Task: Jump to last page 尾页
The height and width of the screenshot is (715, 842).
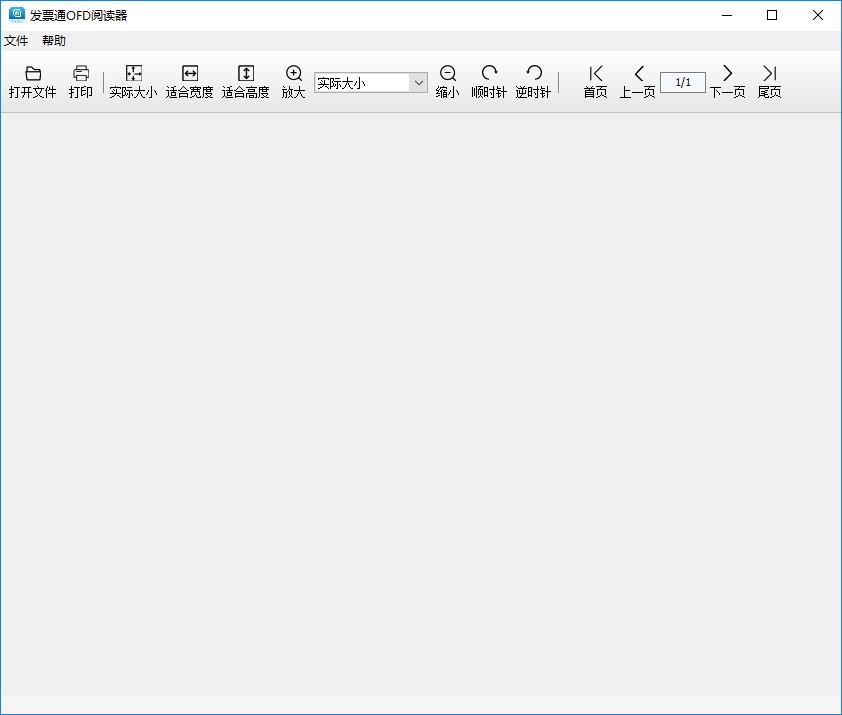Action: click(770, 82)
